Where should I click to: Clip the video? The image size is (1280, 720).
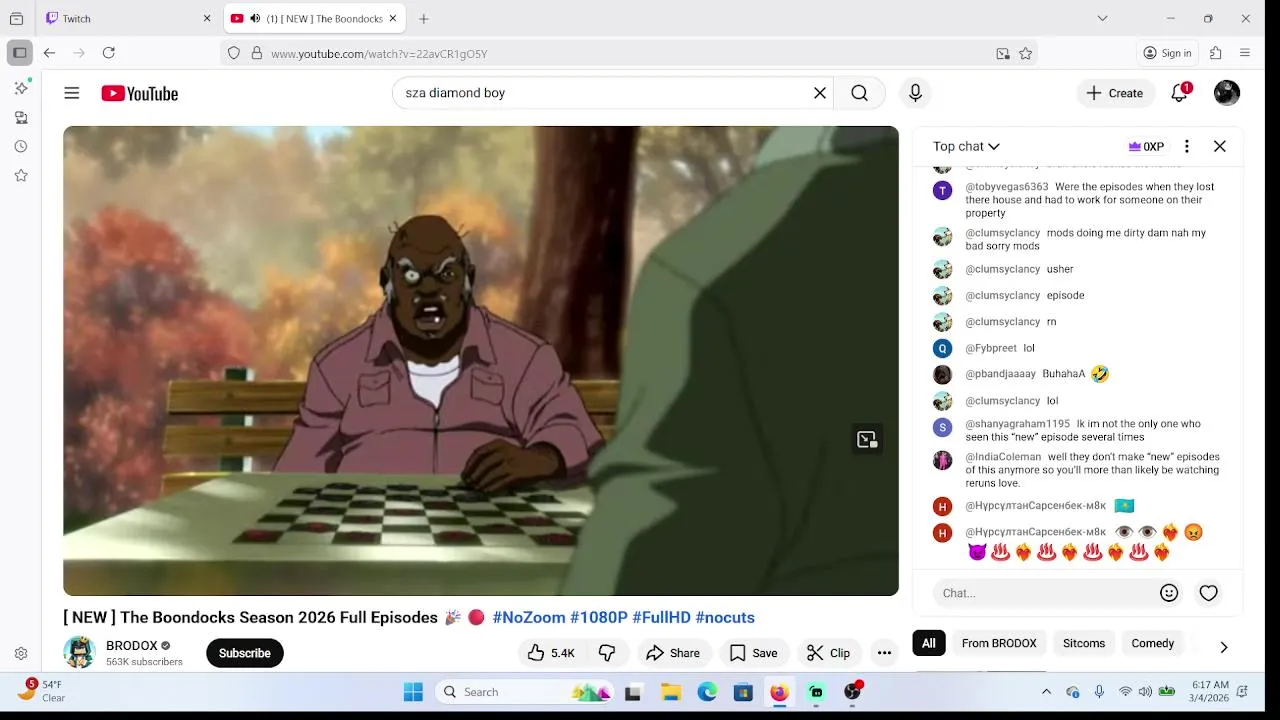829,653
